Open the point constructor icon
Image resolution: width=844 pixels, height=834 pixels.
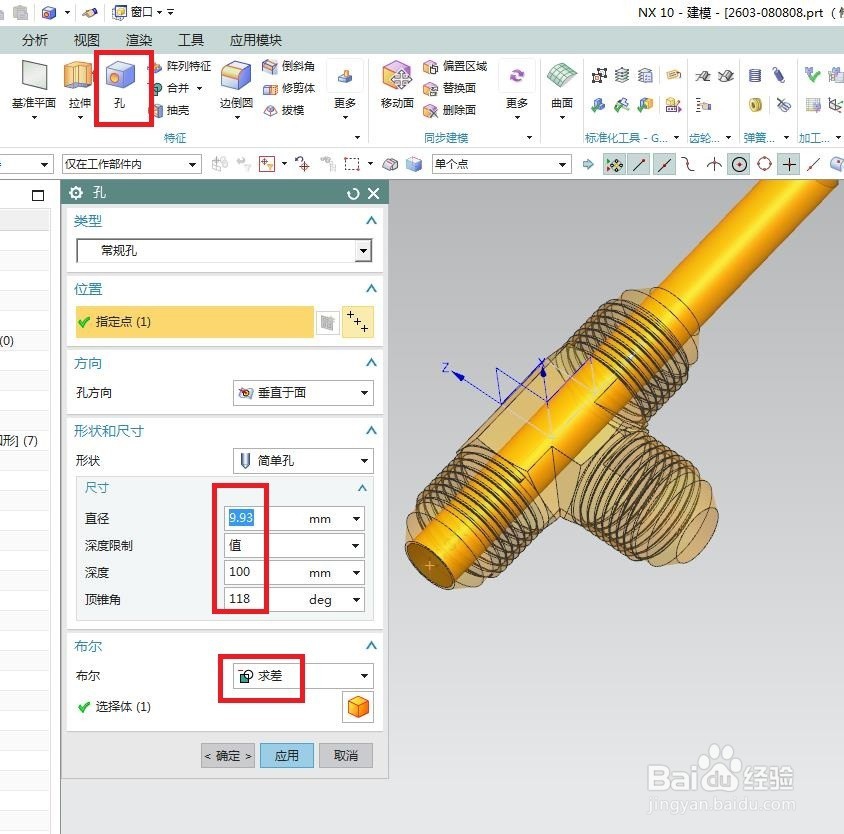[357, 321]
